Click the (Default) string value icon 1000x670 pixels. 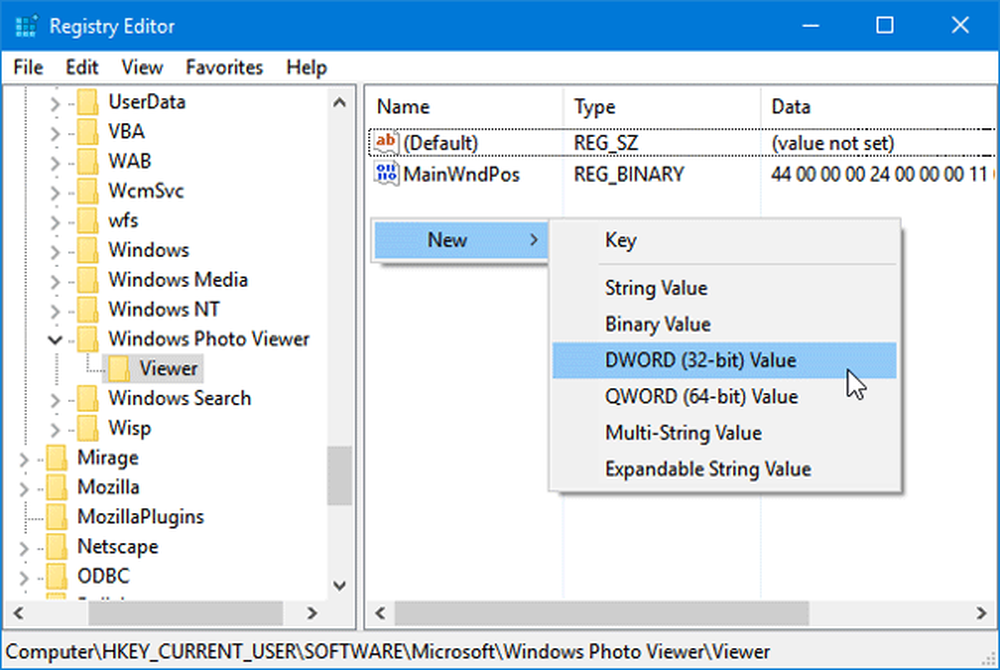pos(386,143)
